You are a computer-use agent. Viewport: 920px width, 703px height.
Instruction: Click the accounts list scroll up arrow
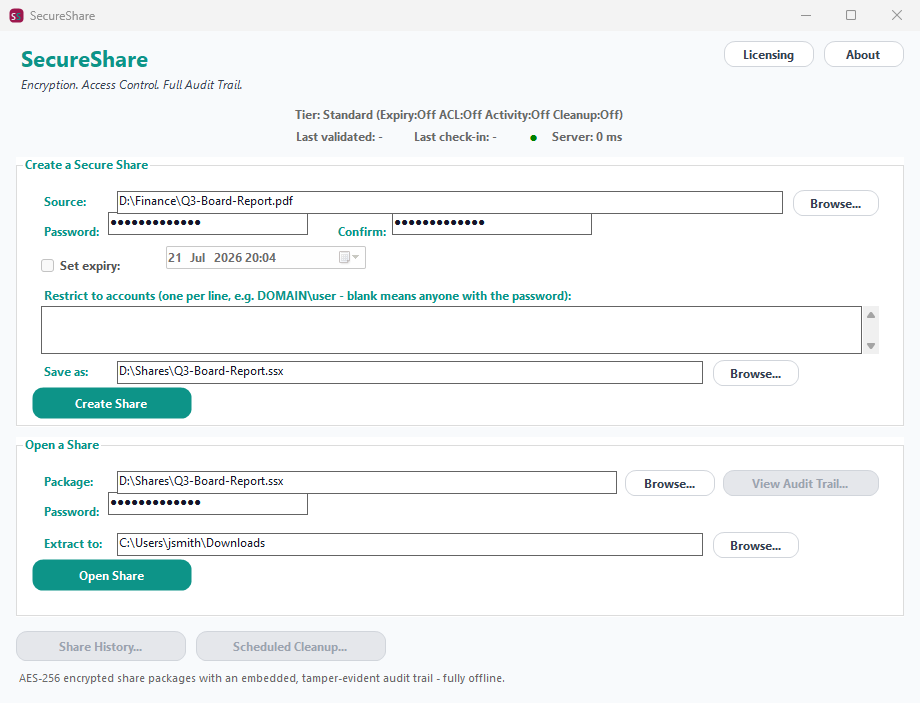click(871, 315)
